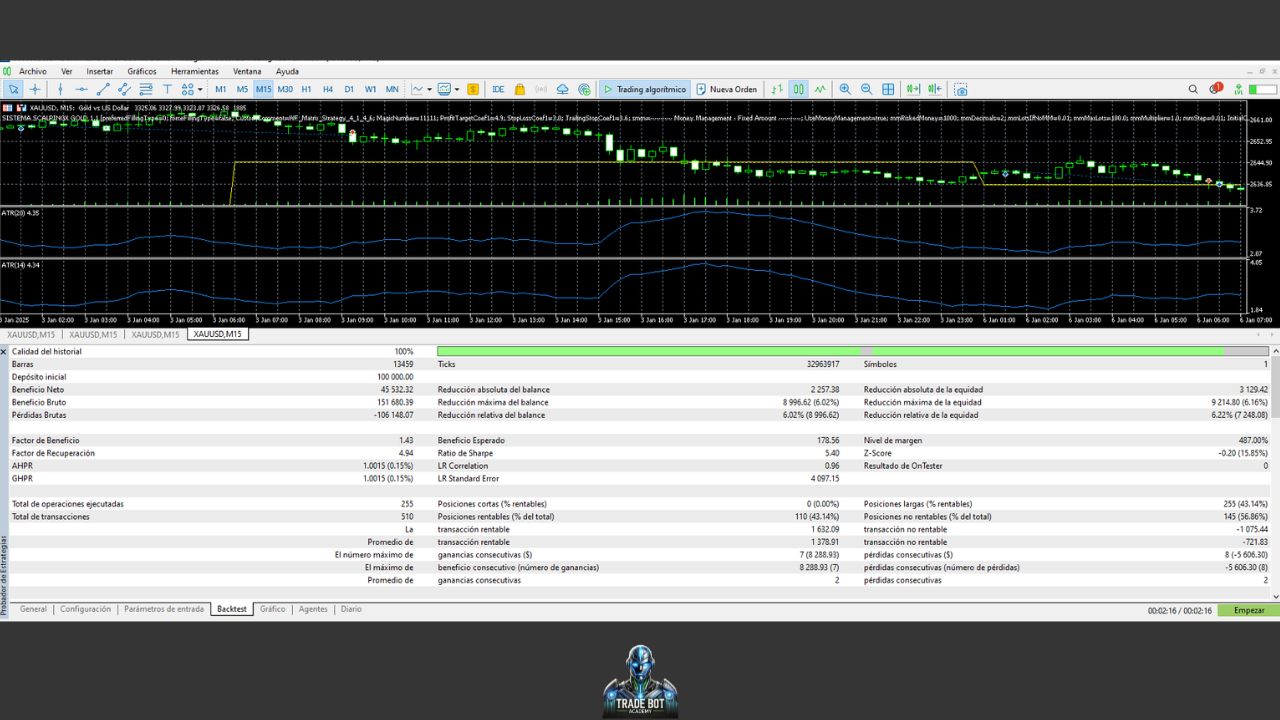
Task: Switch to the General tester tab
Action: [33, 609]
